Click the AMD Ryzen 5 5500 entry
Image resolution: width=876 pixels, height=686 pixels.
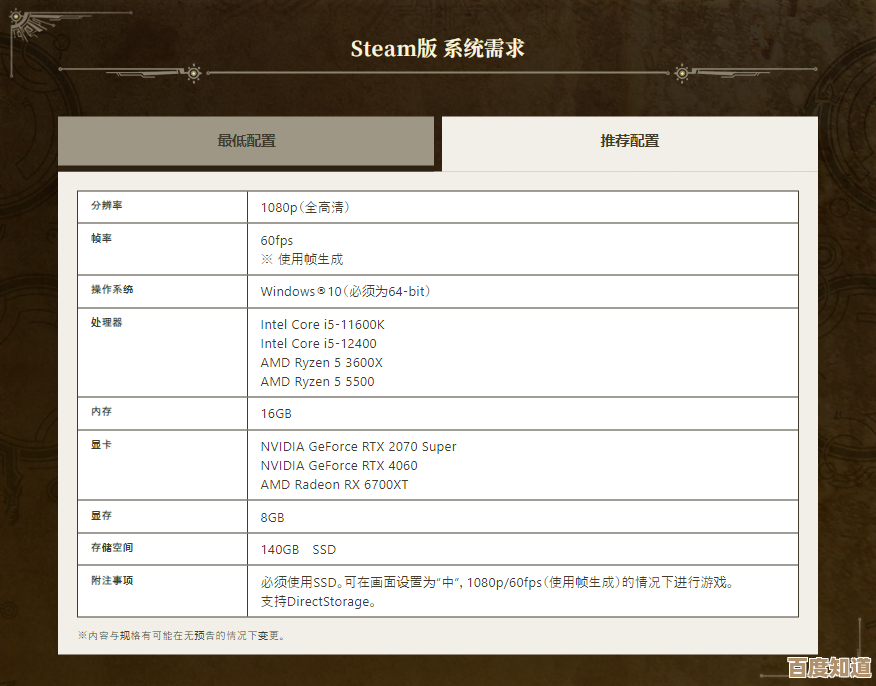317,382
